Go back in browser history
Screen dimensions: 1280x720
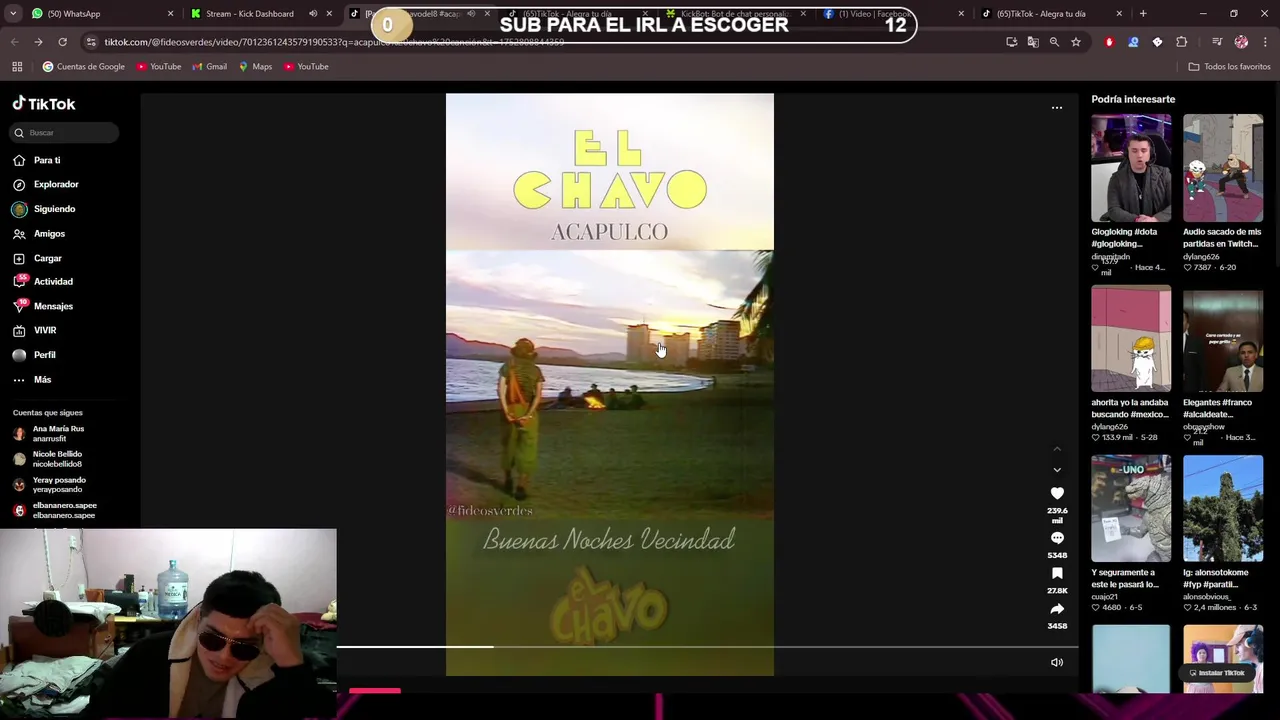point(14,42)
